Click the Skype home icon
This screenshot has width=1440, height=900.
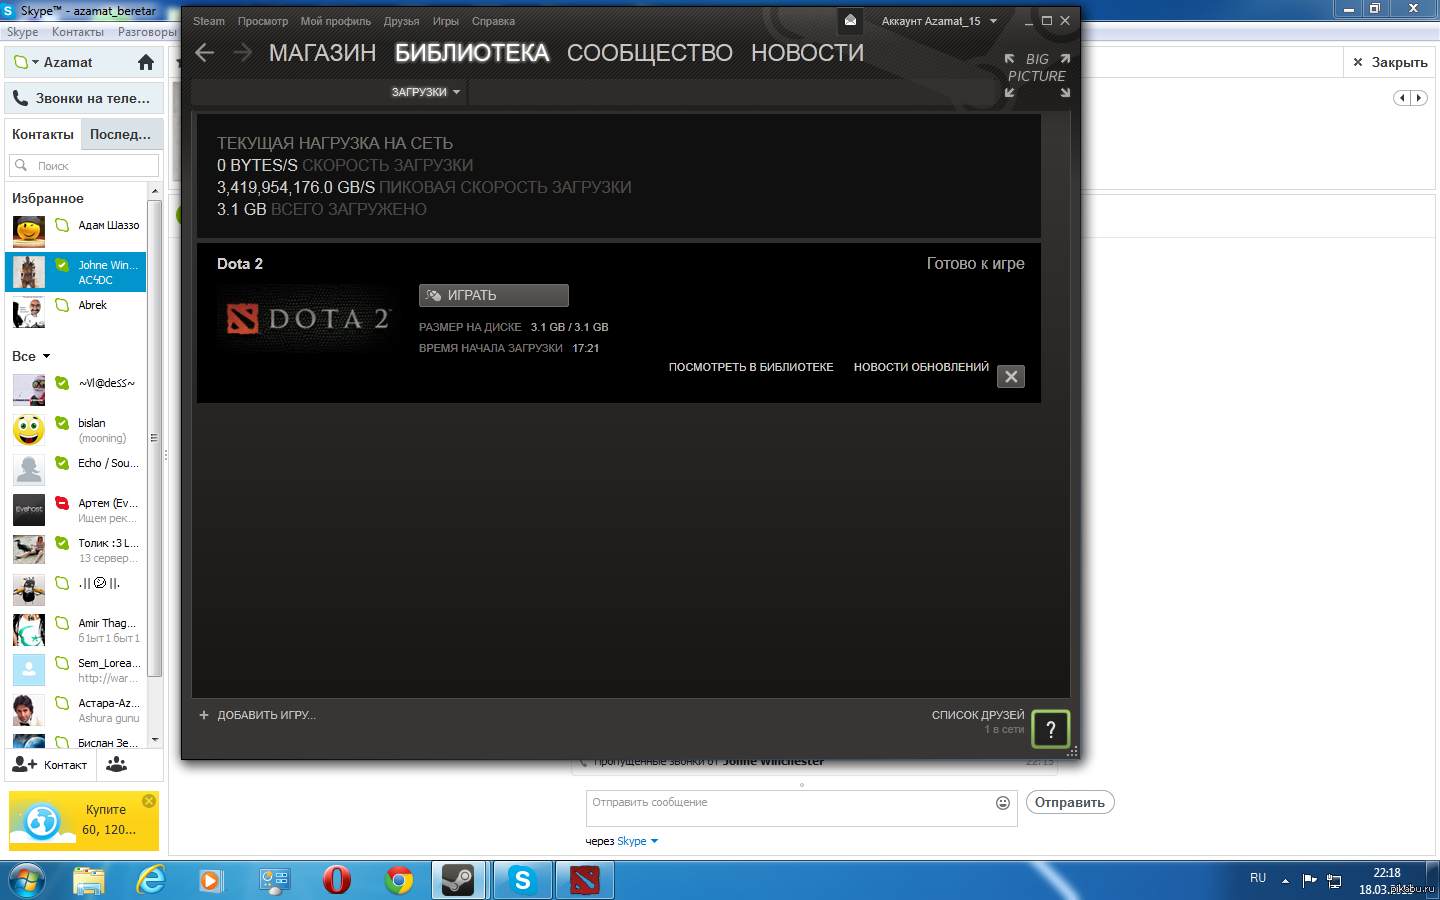click(146, 63)
